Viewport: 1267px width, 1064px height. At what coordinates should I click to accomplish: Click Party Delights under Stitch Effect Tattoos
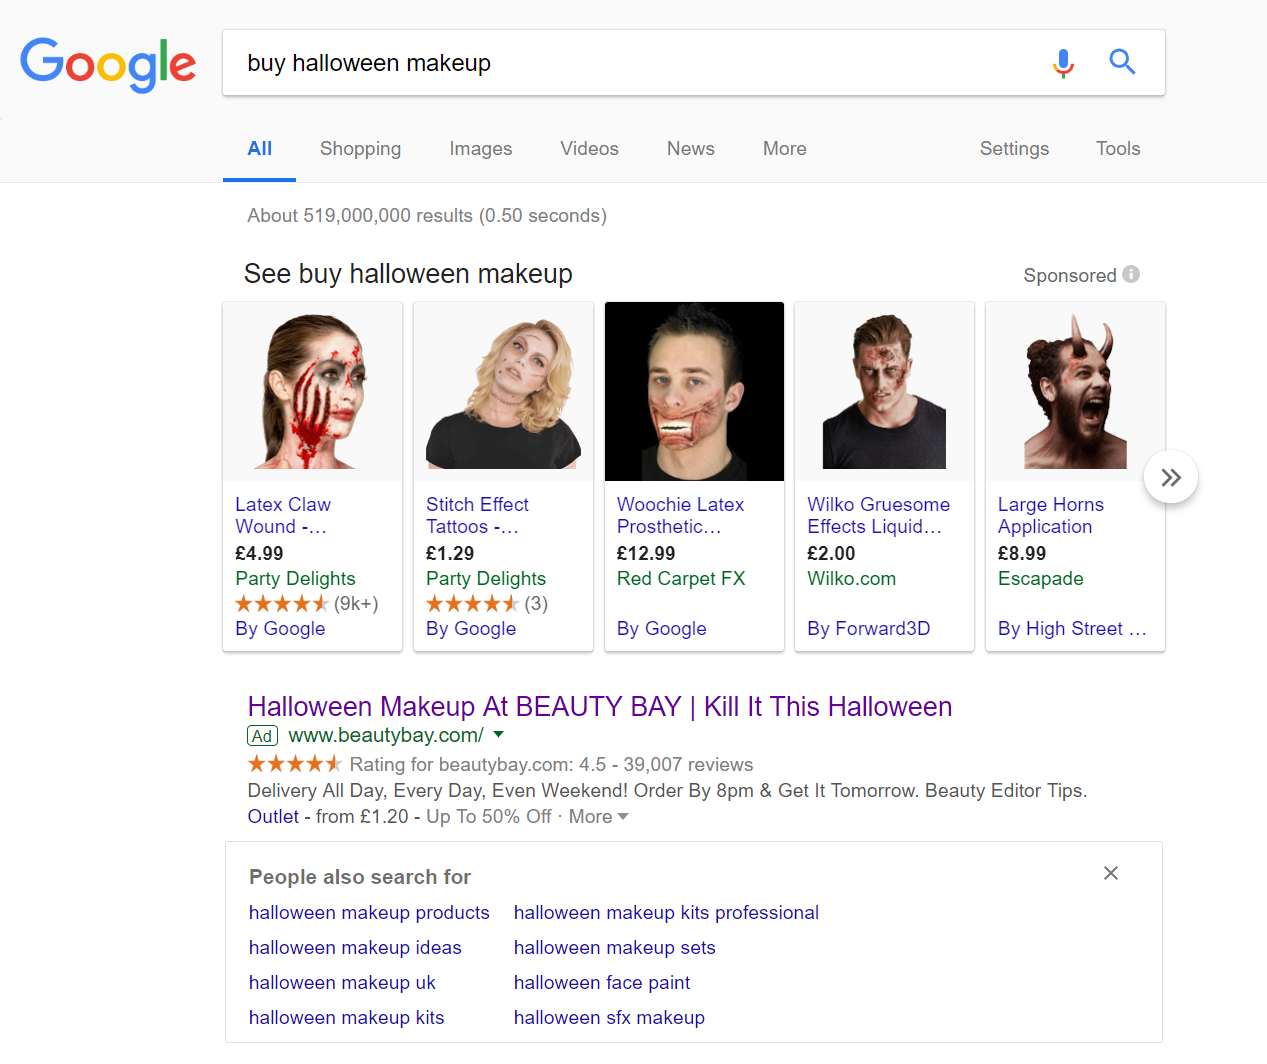pyautogui.click(x=486, y=579)
